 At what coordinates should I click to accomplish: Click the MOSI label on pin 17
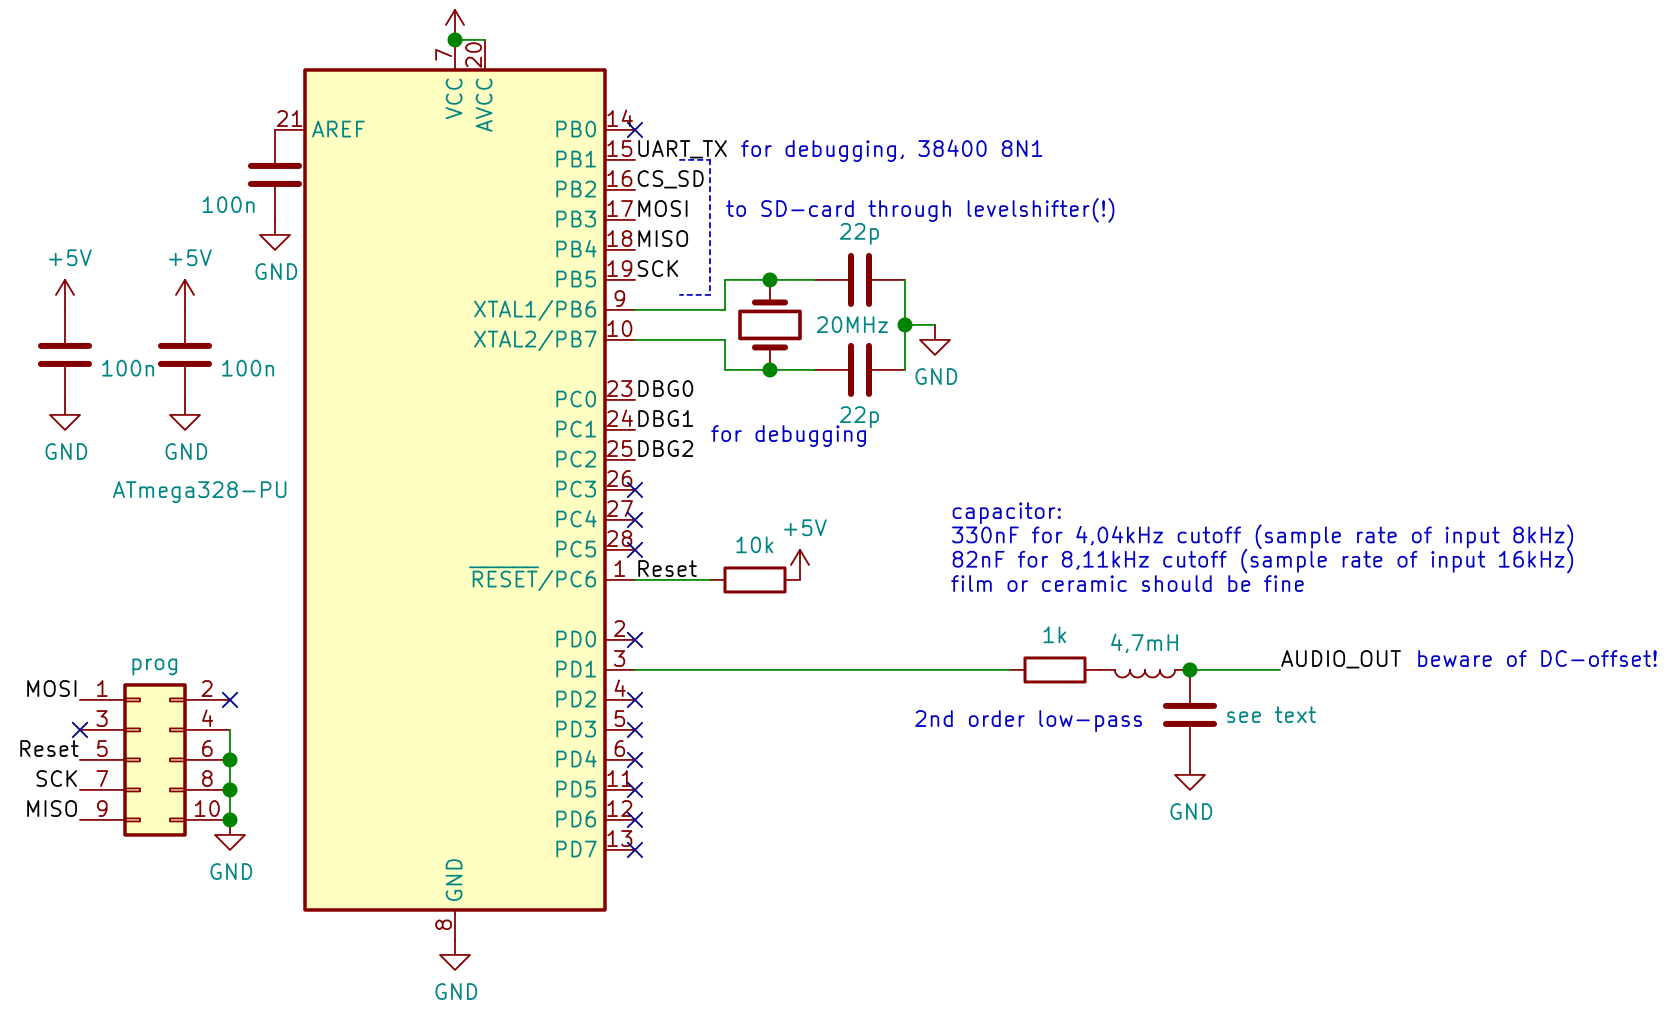(663, 210)
